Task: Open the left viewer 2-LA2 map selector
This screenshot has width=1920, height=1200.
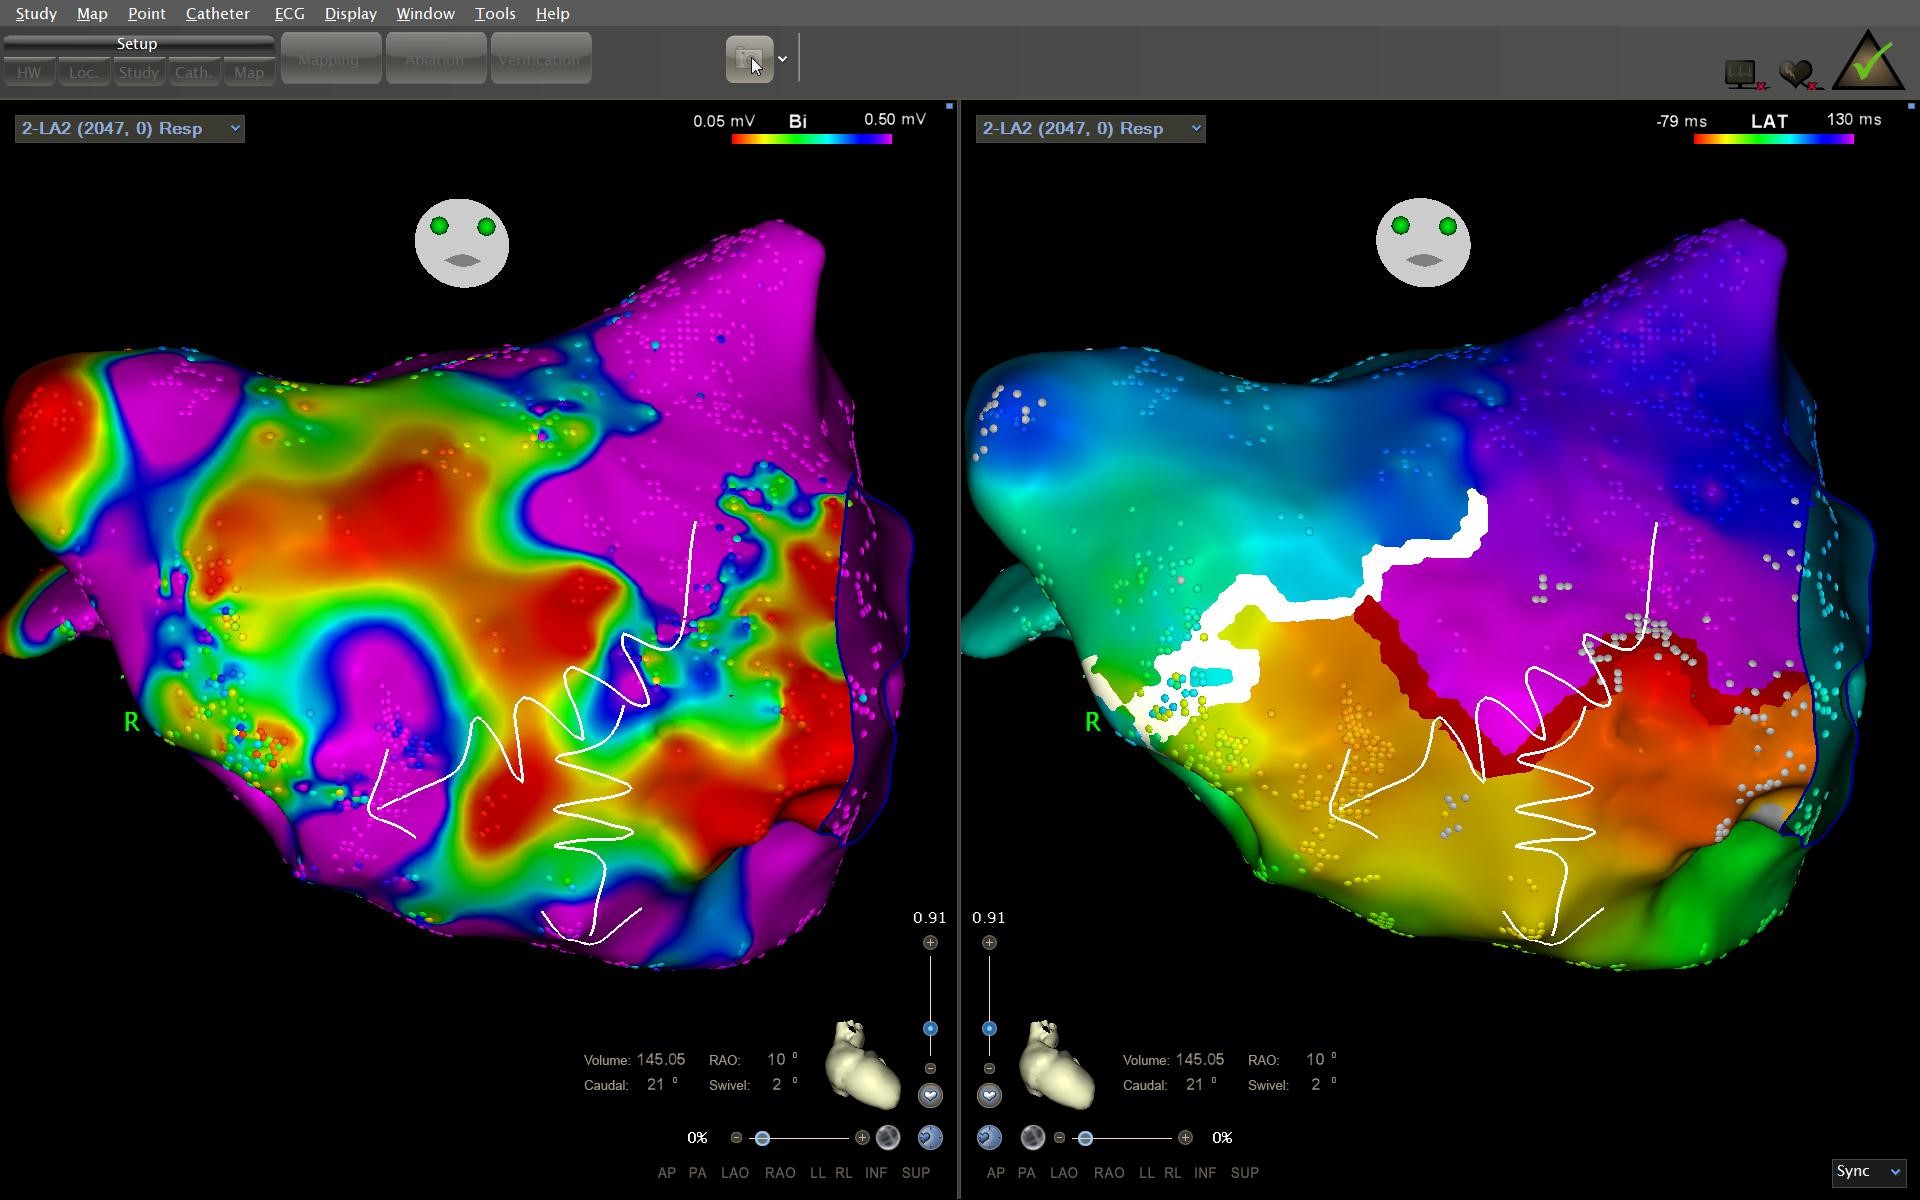Action: (x=130, y=128)
